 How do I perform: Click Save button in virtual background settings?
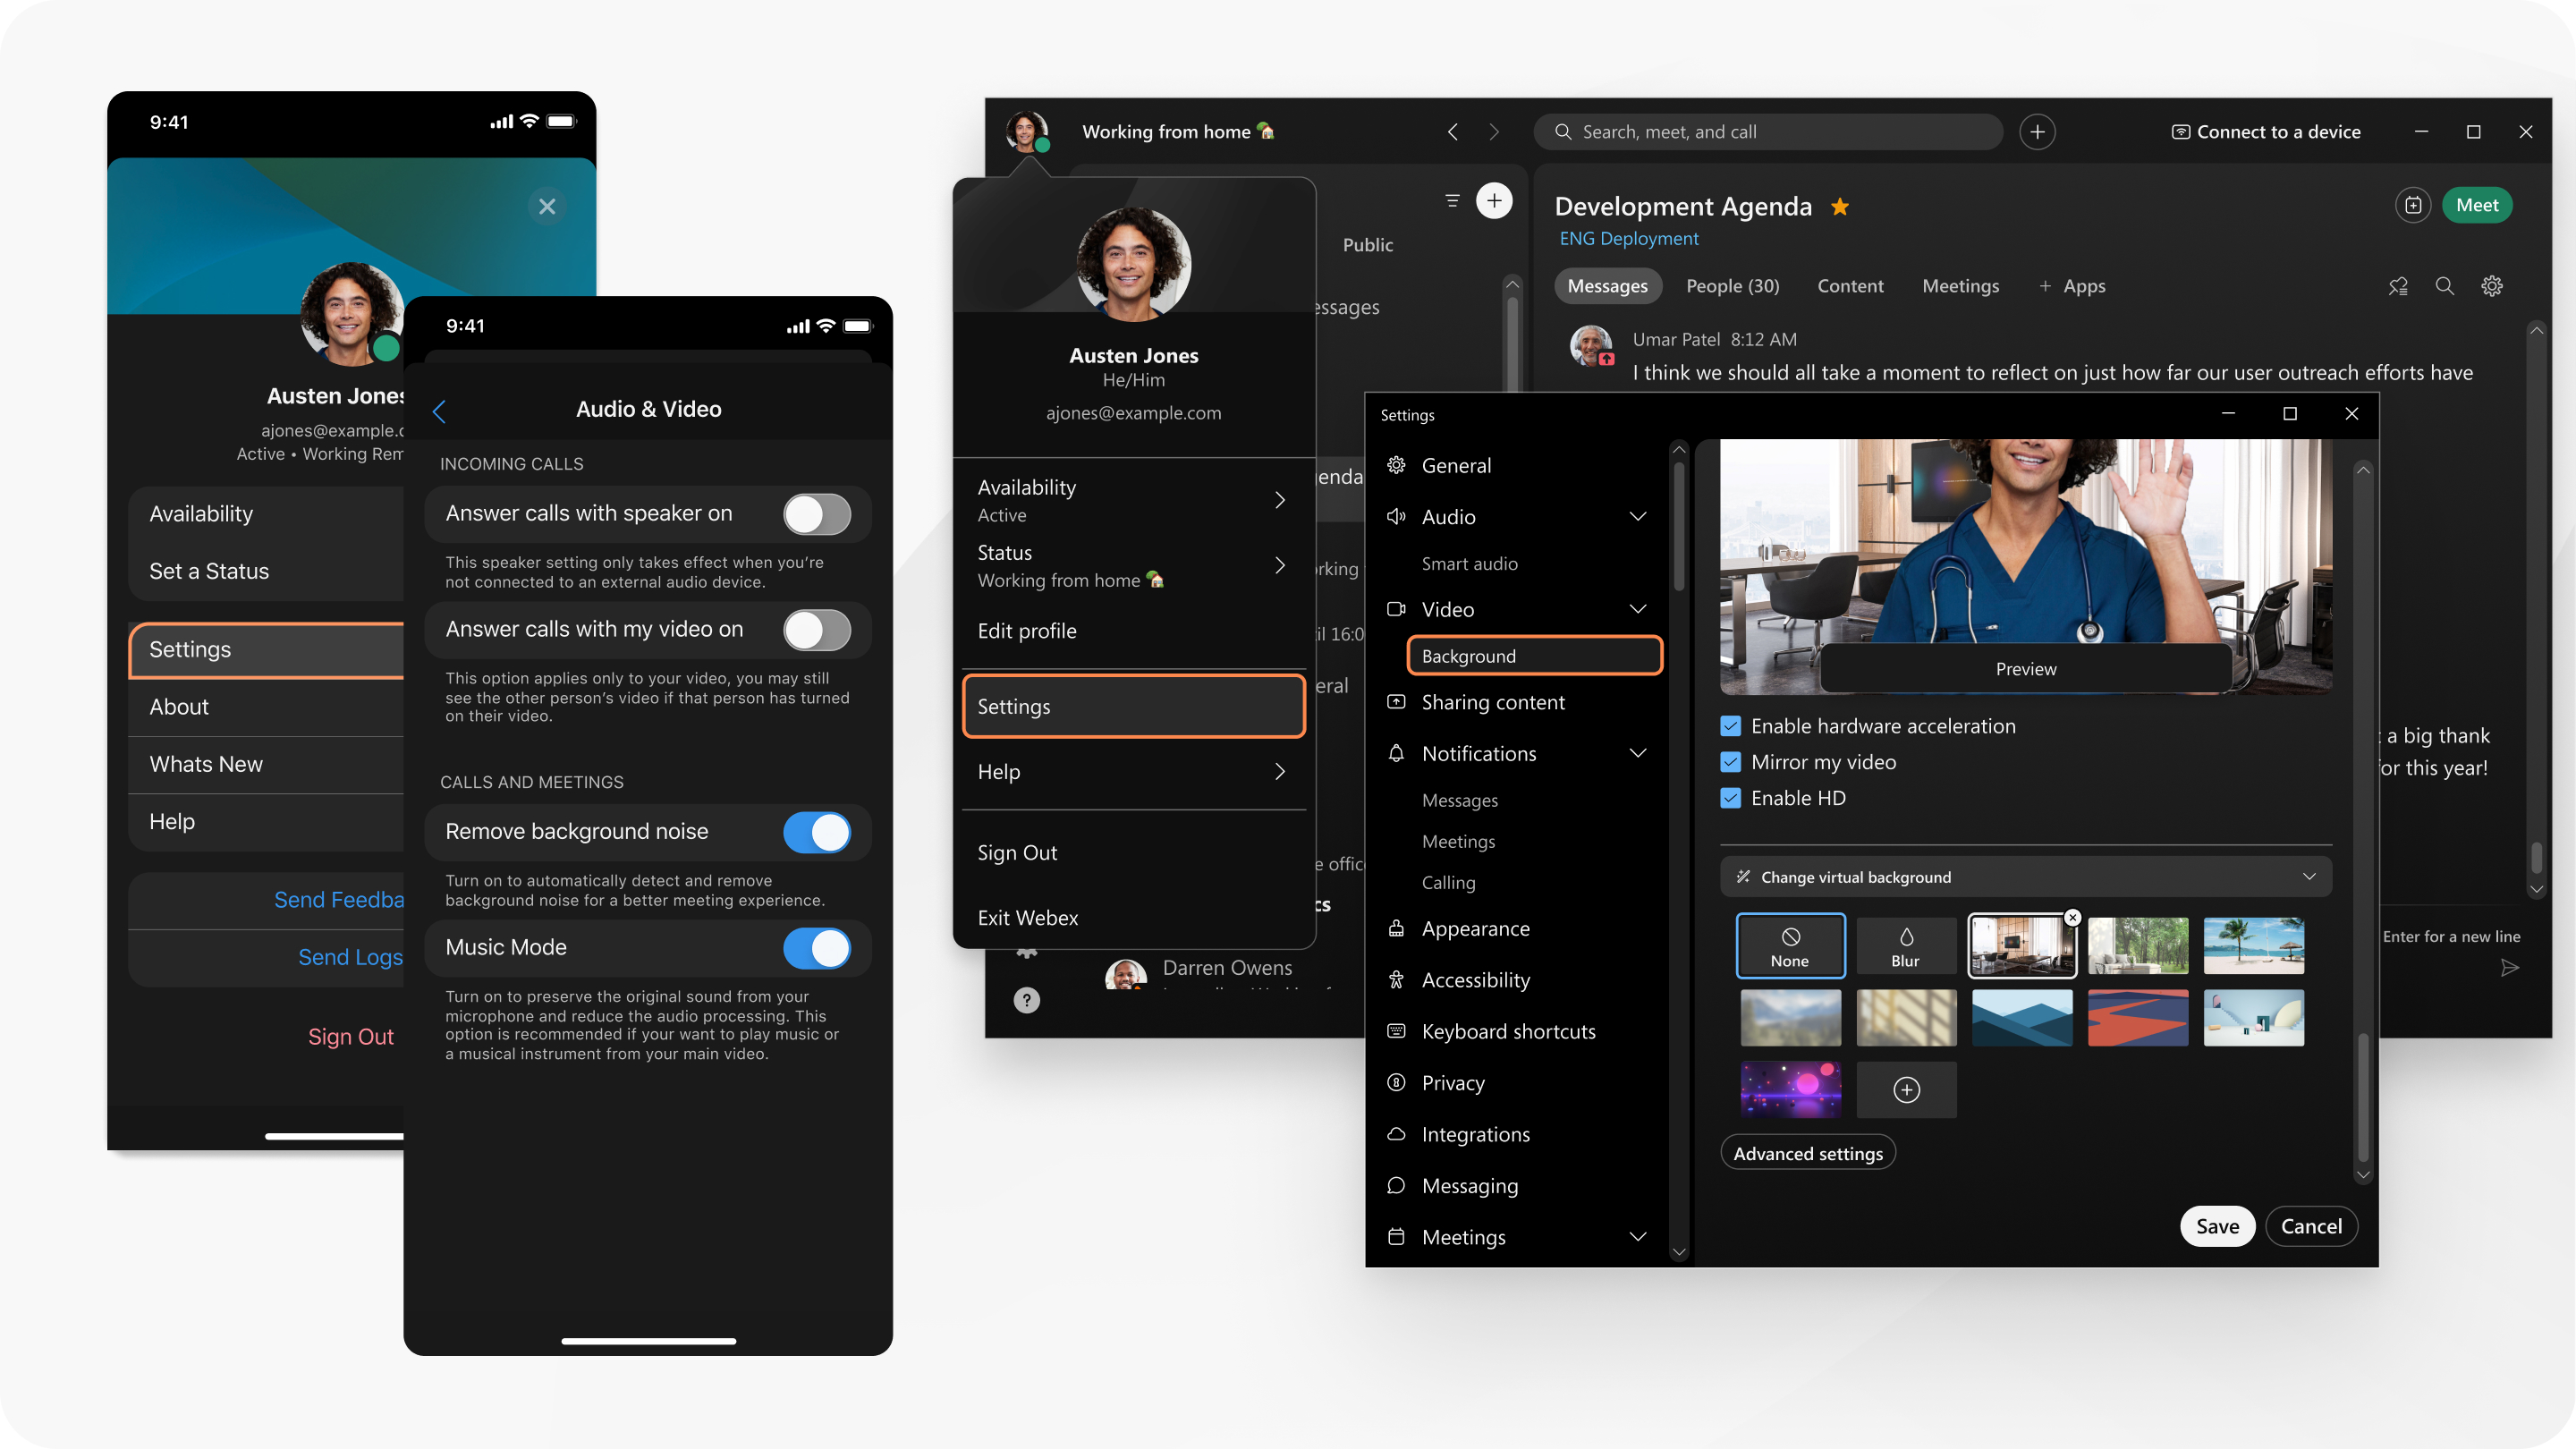(2216, 1224)
